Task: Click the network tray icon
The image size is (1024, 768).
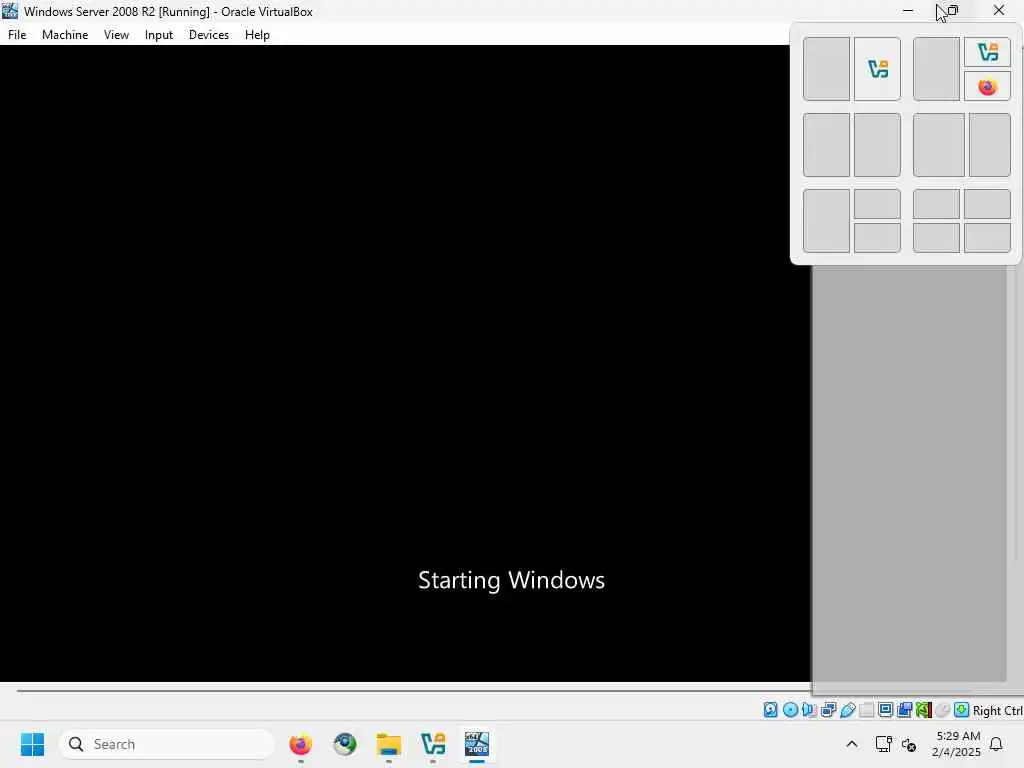Action: point(884,744)
